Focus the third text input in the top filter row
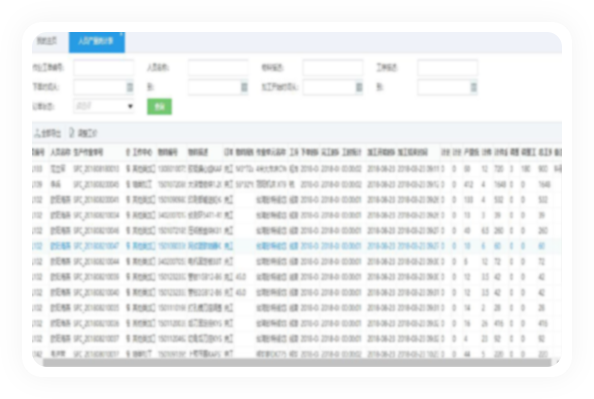 [333, 67]
